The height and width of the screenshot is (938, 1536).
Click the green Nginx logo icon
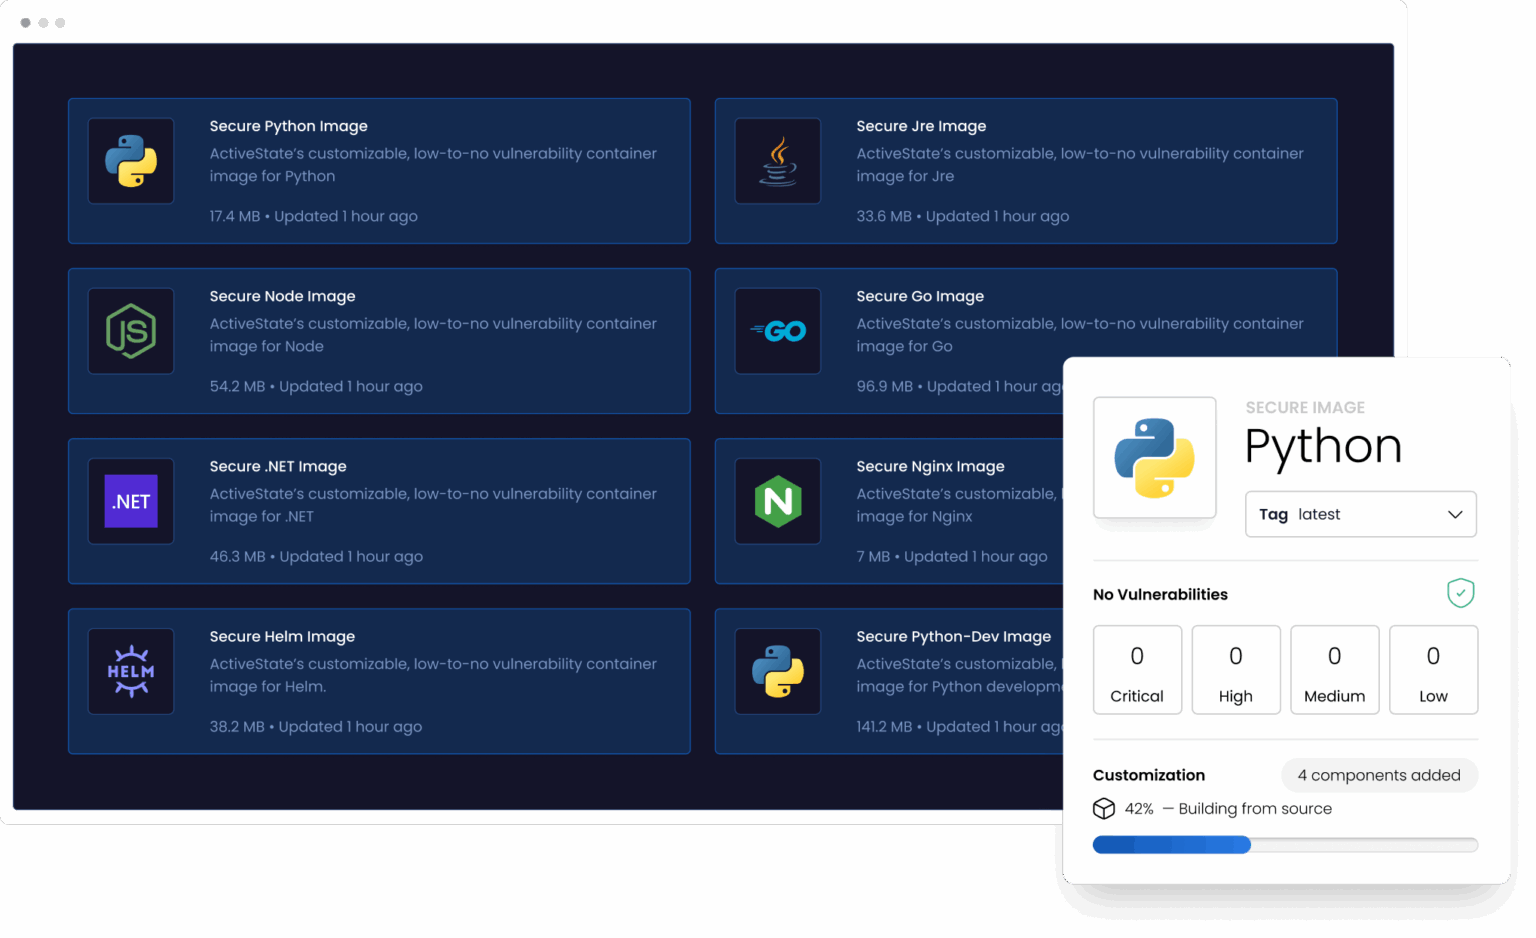coord(778,501)
